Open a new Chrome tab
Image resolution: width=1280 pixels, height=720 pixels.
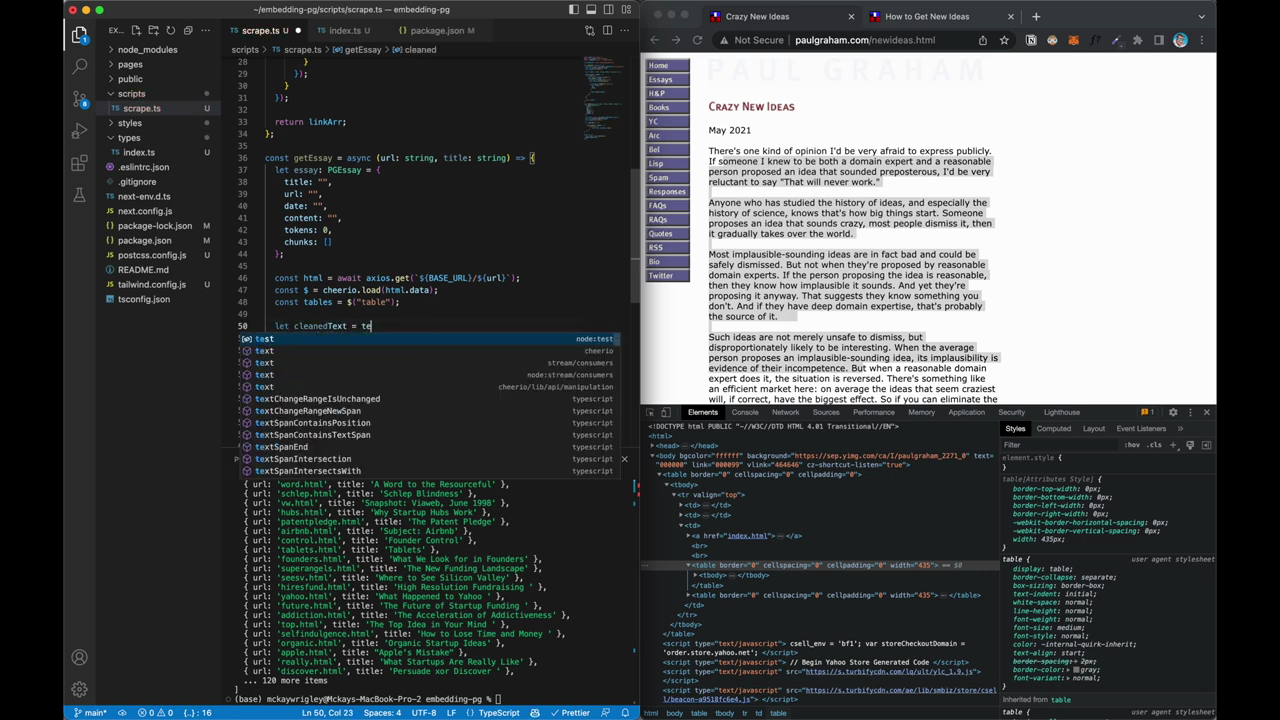(1036, 16)
